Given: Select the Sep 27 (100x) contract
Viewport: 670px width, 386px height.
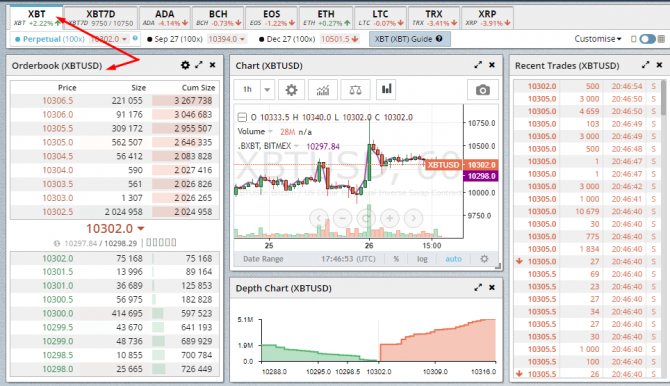Looking at the screenshot, I should click(x=175, y=39).
